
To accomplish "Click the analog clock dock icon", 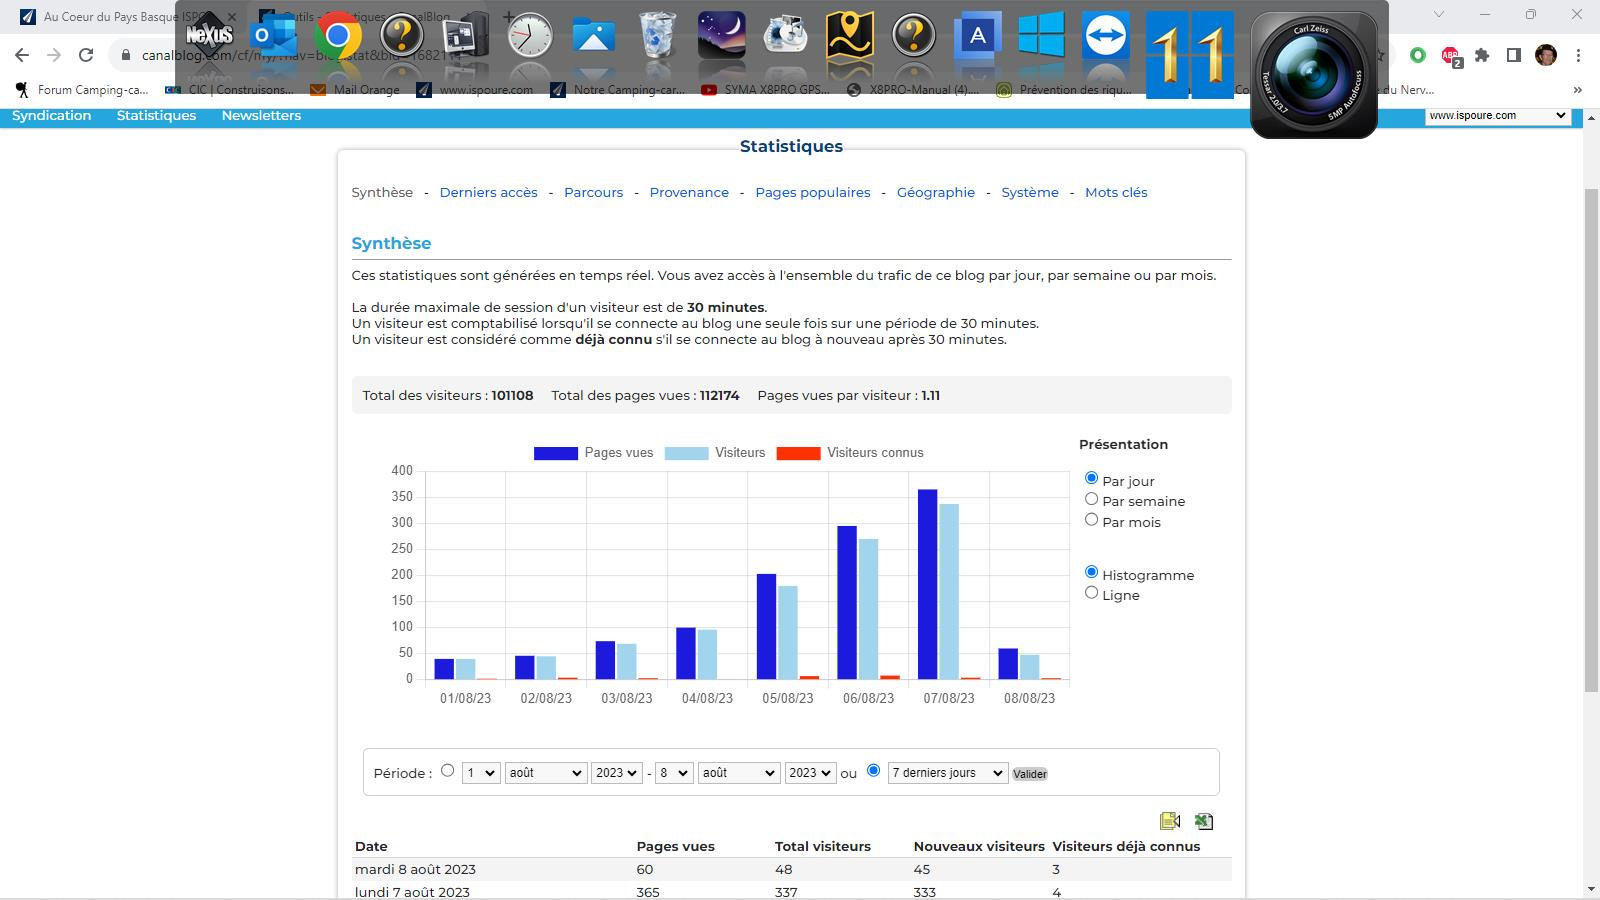I will [529, 38].
